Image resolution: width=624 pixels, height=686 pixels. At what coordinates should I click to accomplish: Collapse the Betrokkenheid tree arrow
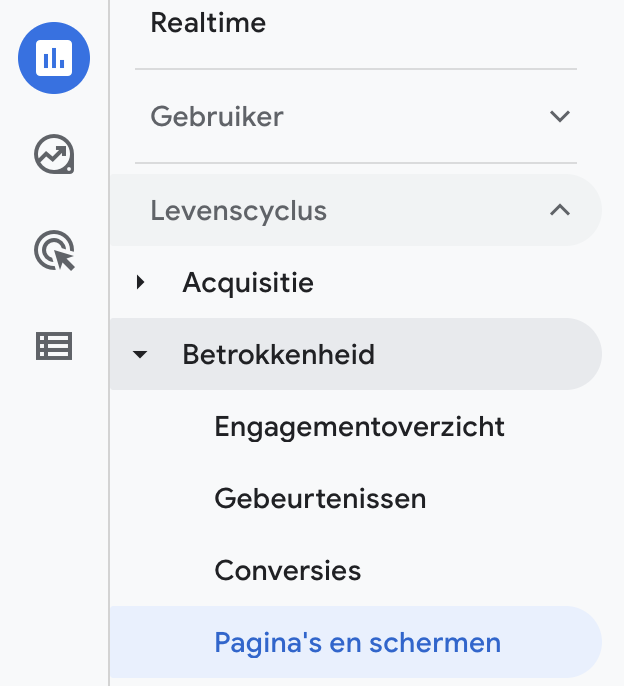click(141, 354)
